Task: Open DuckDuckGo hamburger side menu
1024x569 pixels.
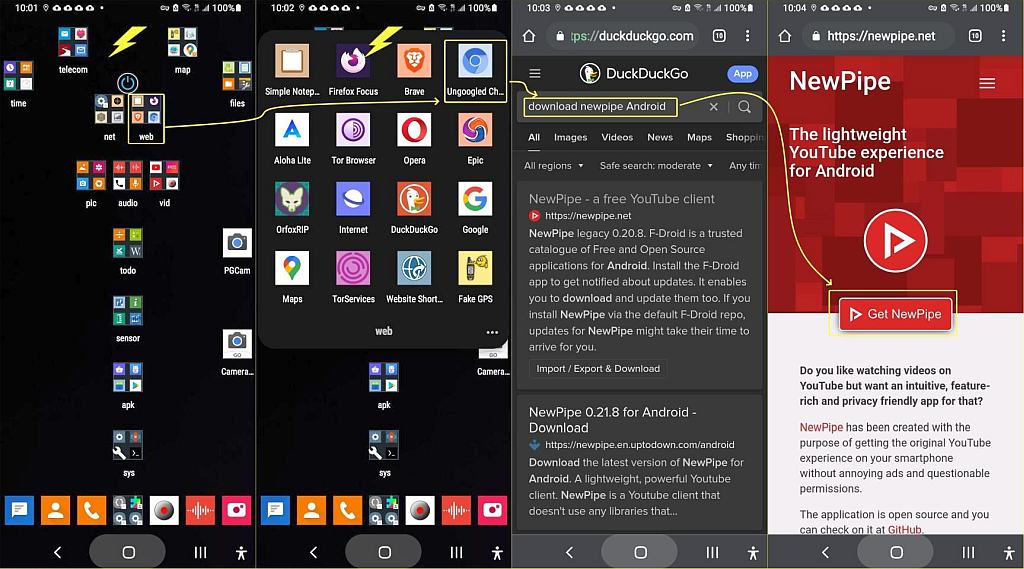Action: pyautogui.click(x=535, y=73)
